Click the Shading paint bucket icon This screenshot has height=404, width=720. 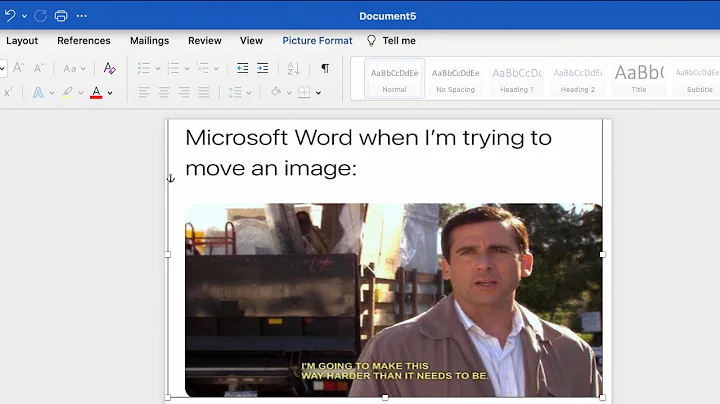tap(276, 92)
